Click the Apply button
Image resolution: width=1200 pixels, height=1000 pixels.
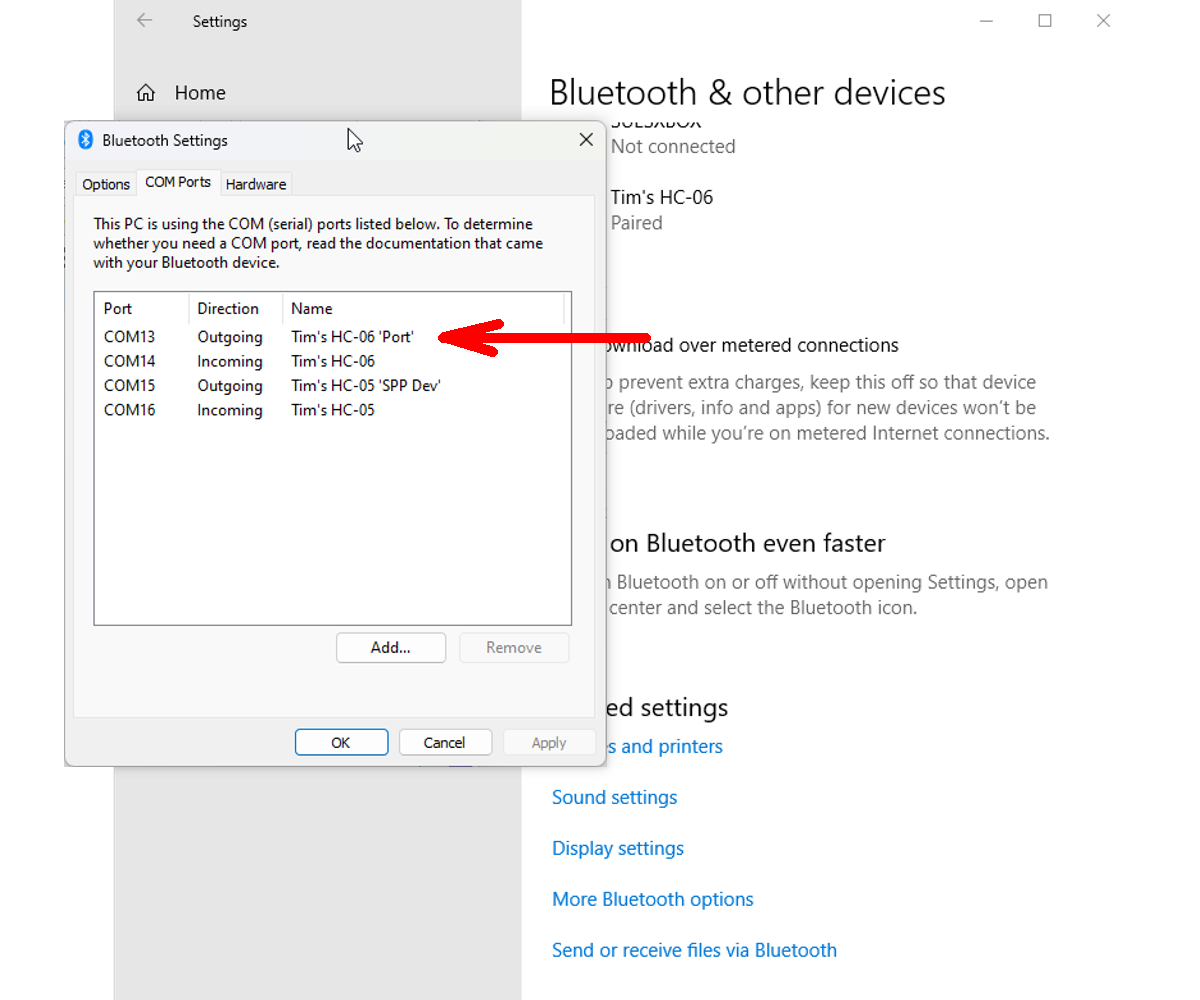click(x=548, y=742)
